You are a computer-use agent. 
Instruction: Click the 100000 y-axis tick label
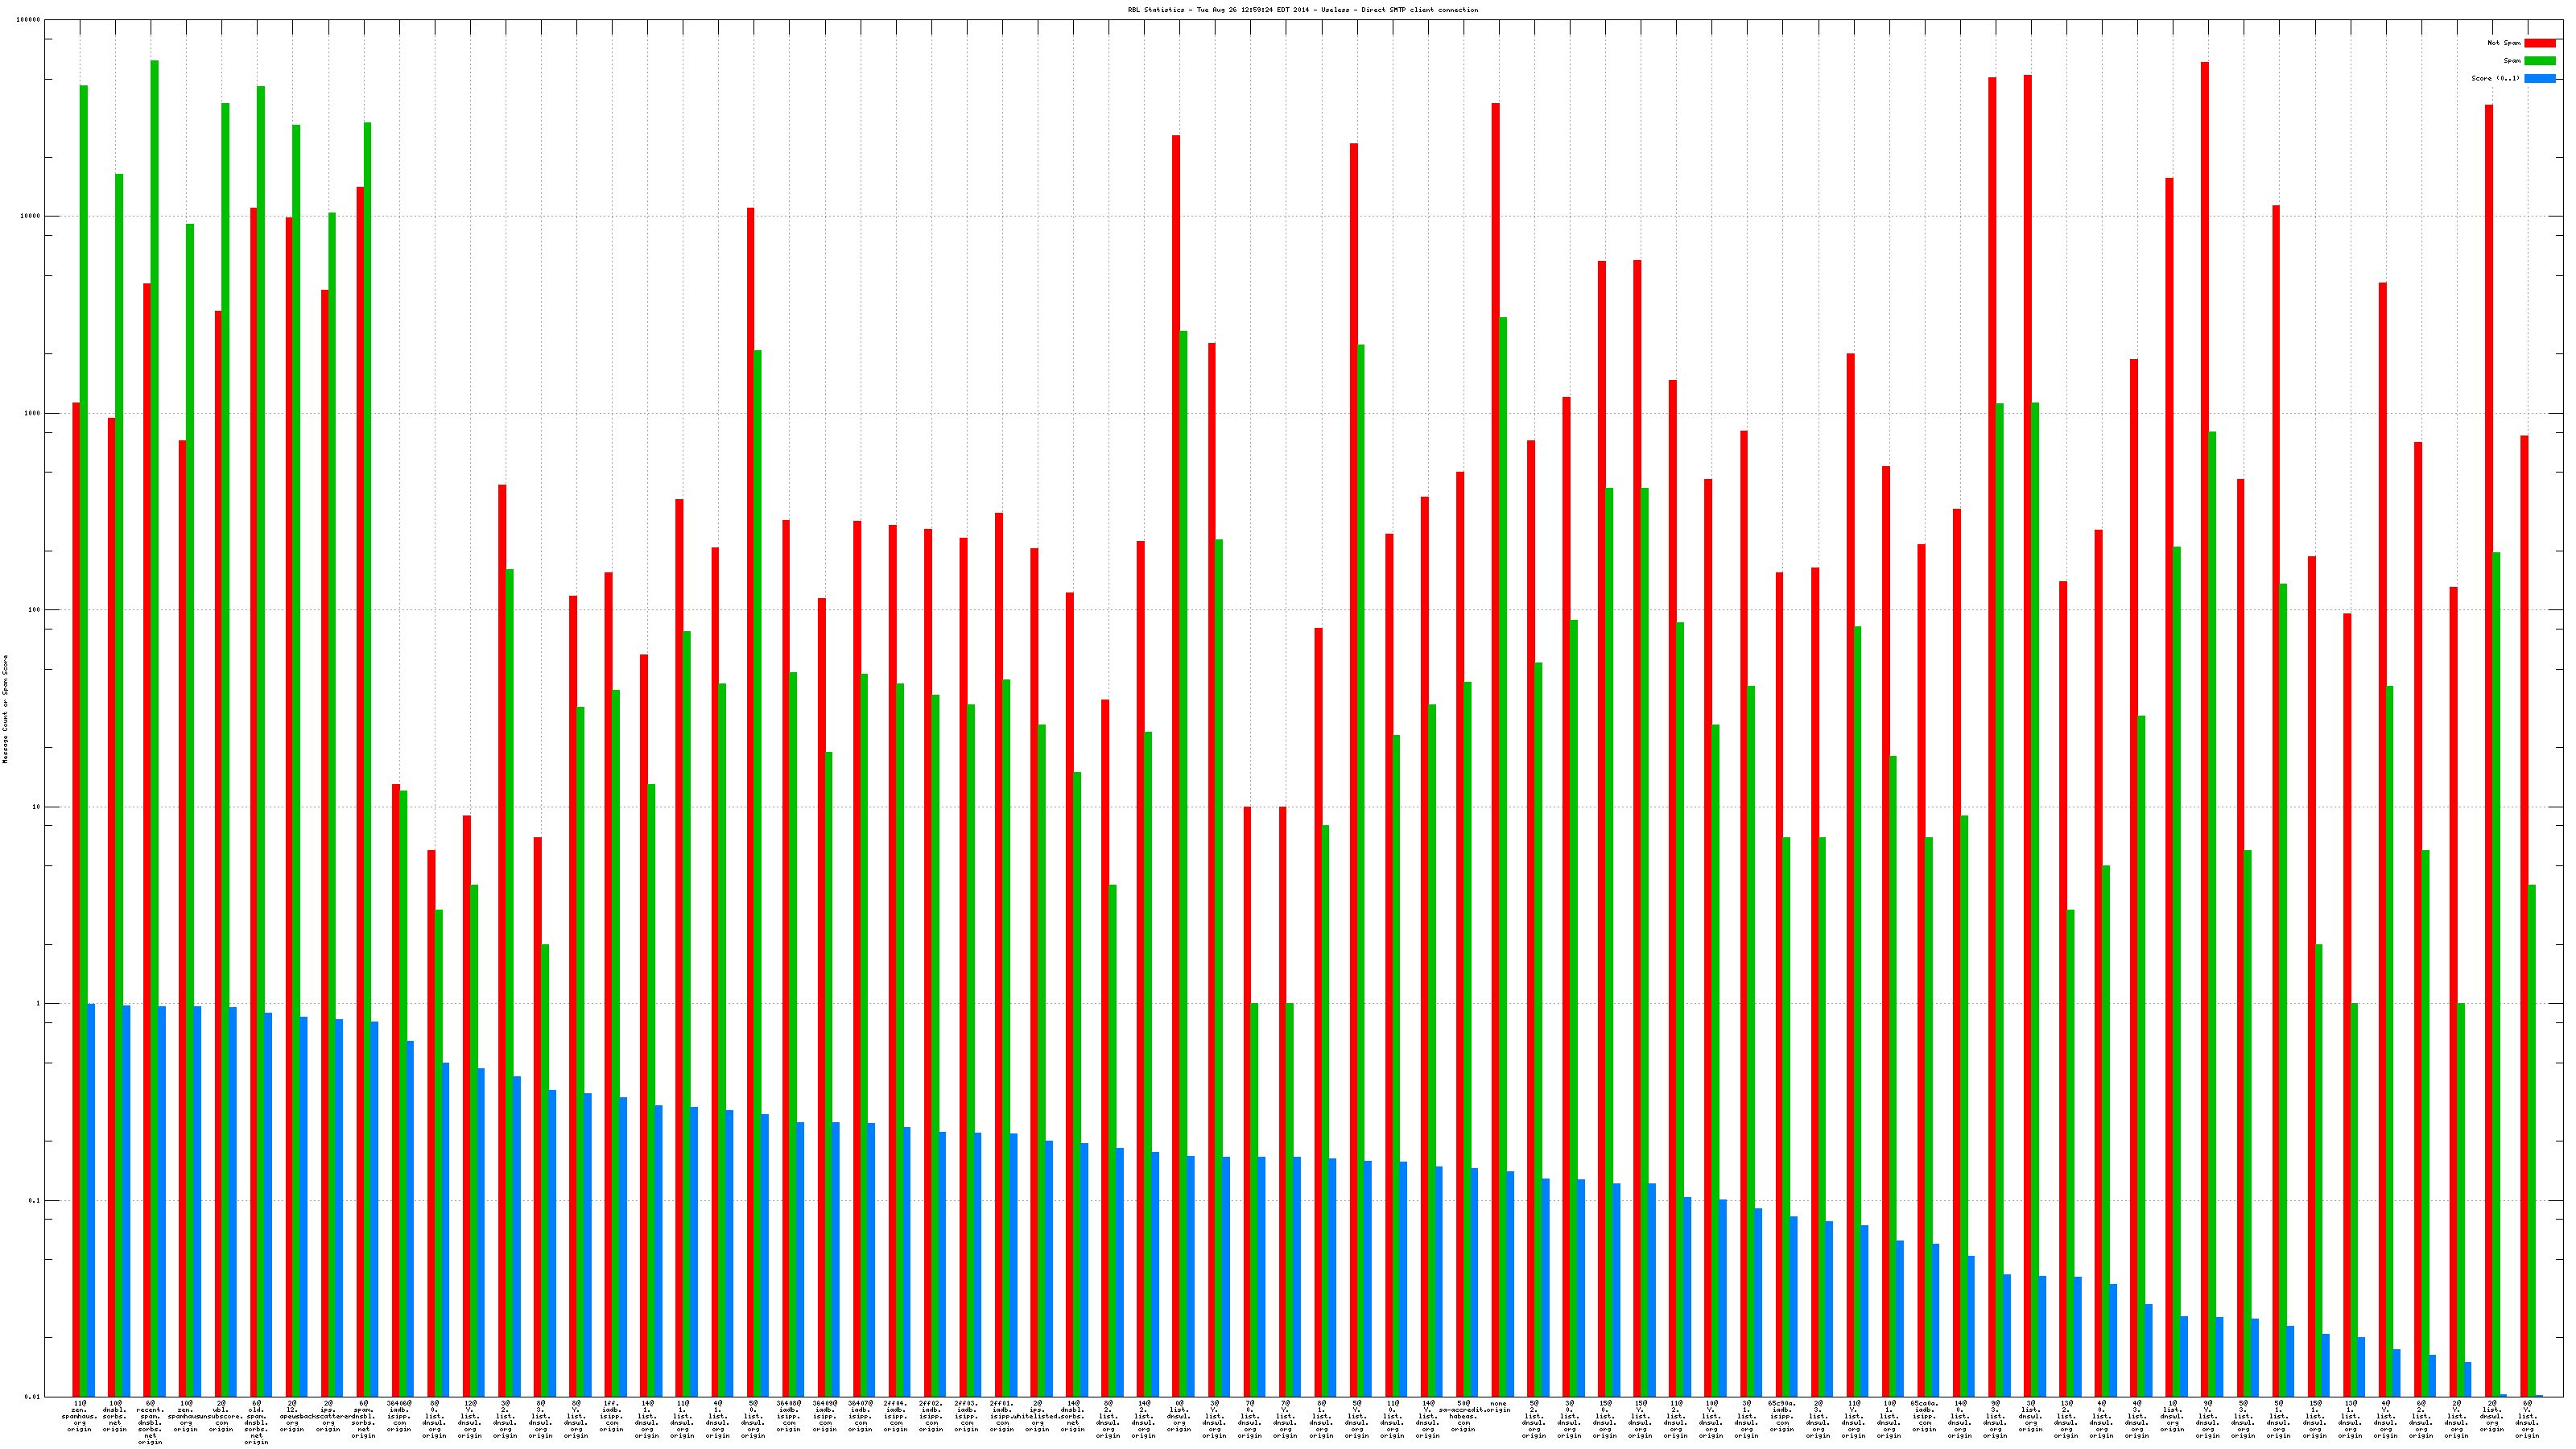29,20
